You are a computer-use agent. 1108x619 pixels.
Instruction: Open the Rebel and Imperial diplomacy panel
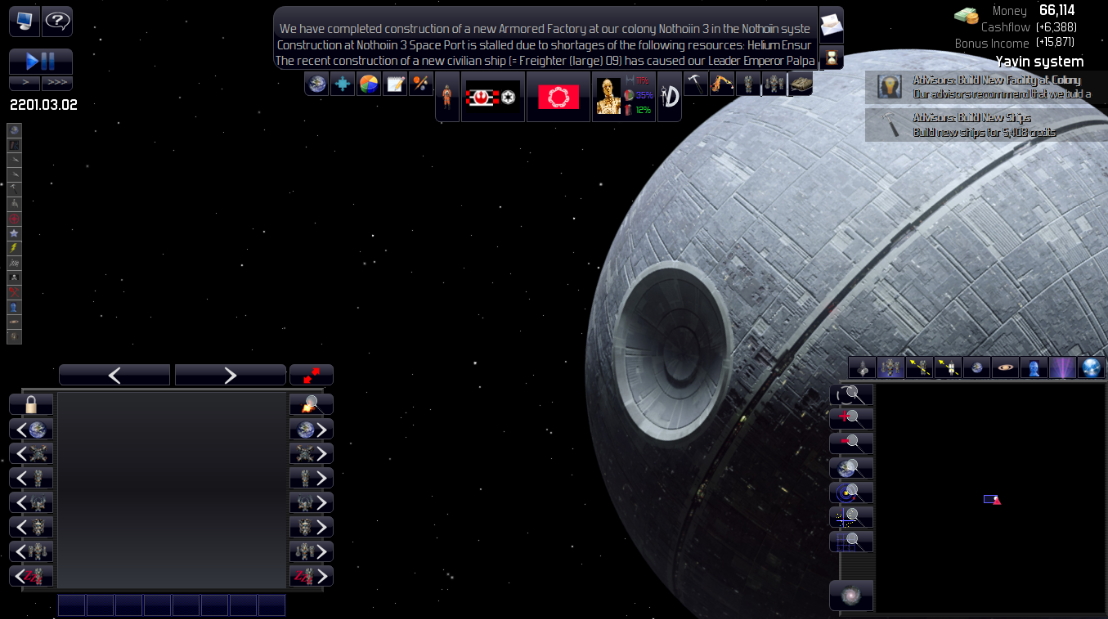tap(493, 97)
